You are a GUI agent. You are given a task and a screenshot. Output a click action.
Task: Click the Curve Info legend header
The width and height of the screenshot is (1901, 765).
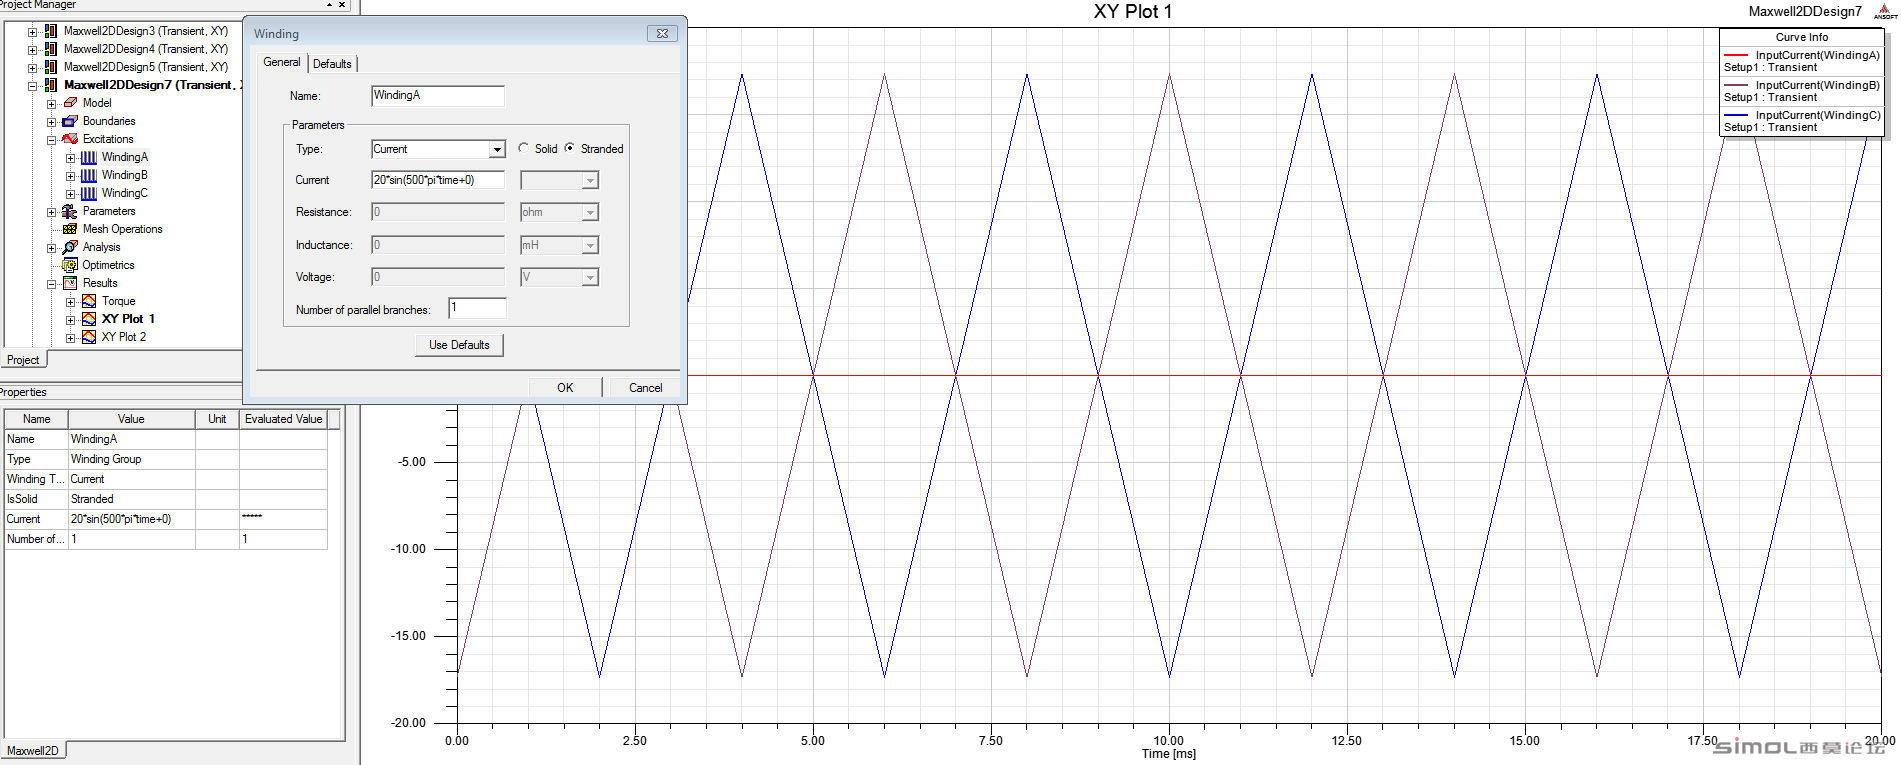pos(1801,37)
